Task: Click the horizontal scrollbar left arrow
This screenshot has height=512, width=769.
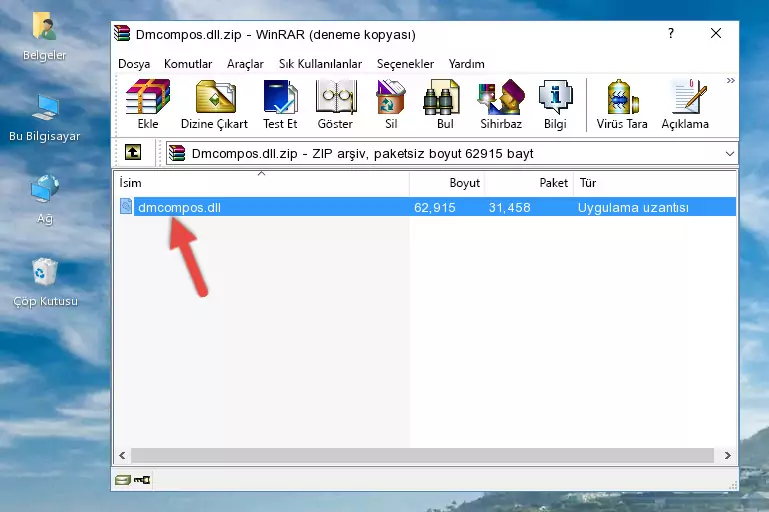Action: [122, 455]
